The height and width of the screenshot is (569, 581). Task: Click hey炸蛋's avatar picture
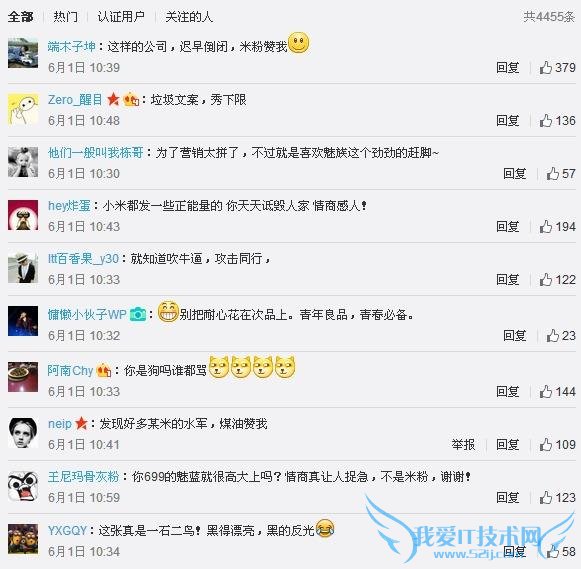pos(23,215)
